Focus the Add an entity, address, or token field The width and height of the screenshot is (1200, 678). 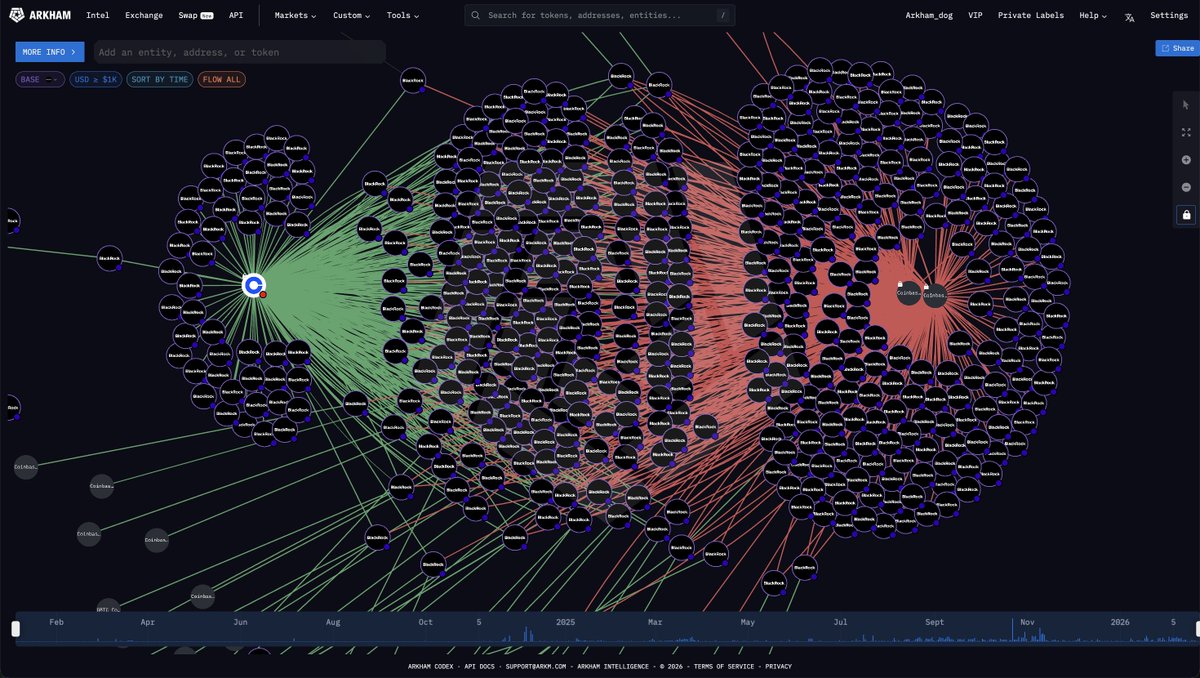tap(240, 52)
